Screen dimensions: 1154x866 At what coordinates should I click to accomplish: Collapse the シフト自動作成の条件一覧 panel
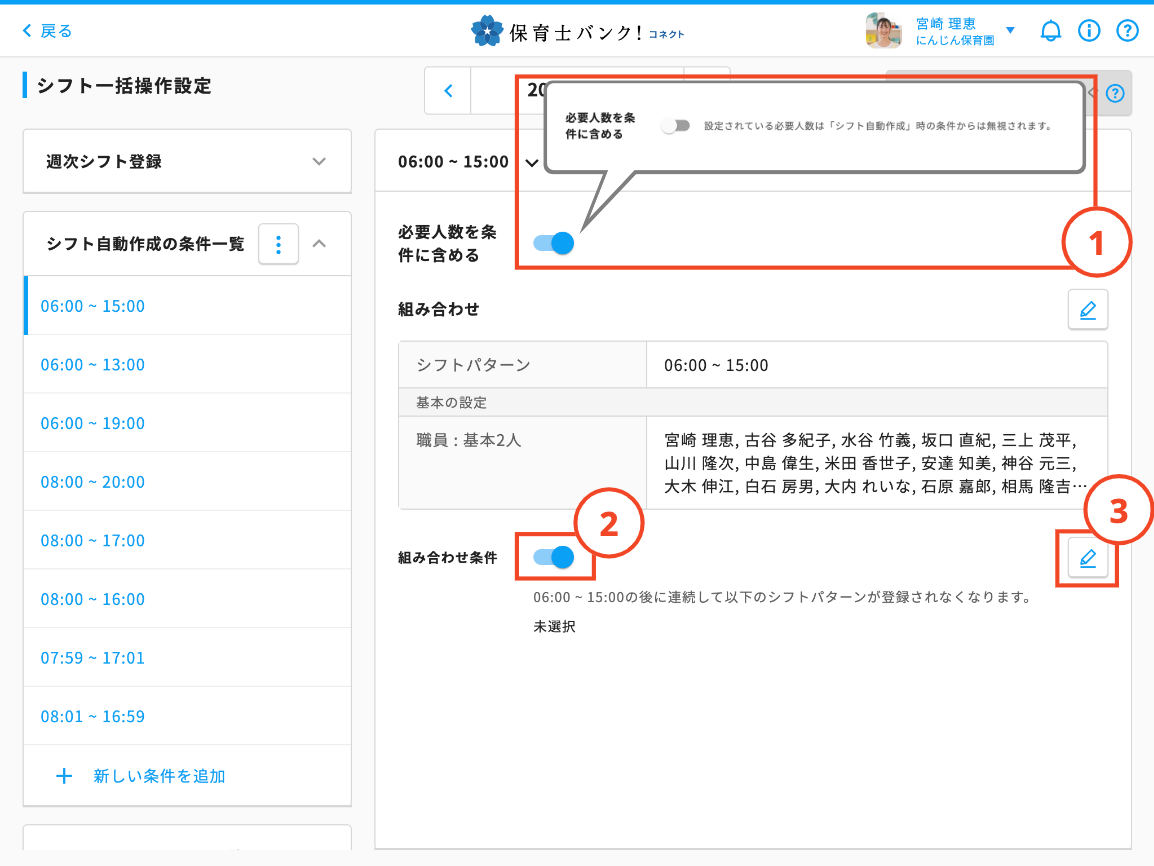(x=320, y=243)
